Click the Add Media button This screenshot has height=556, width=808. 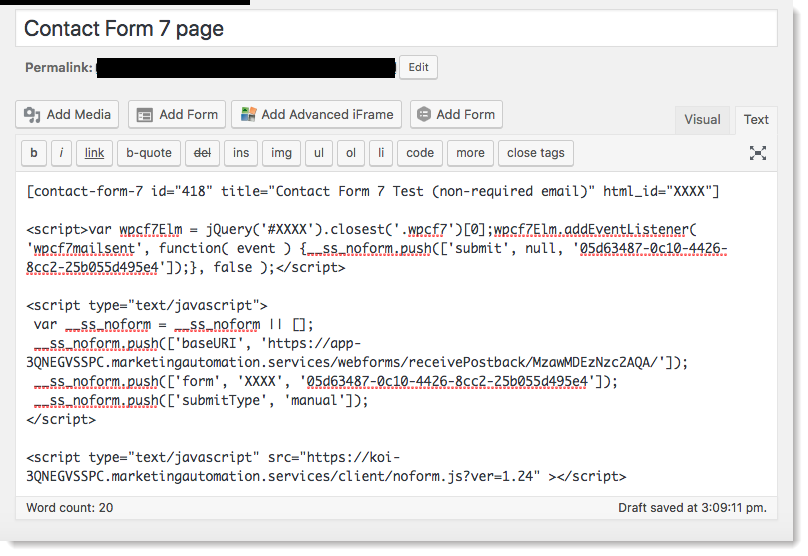click(67, 114)
